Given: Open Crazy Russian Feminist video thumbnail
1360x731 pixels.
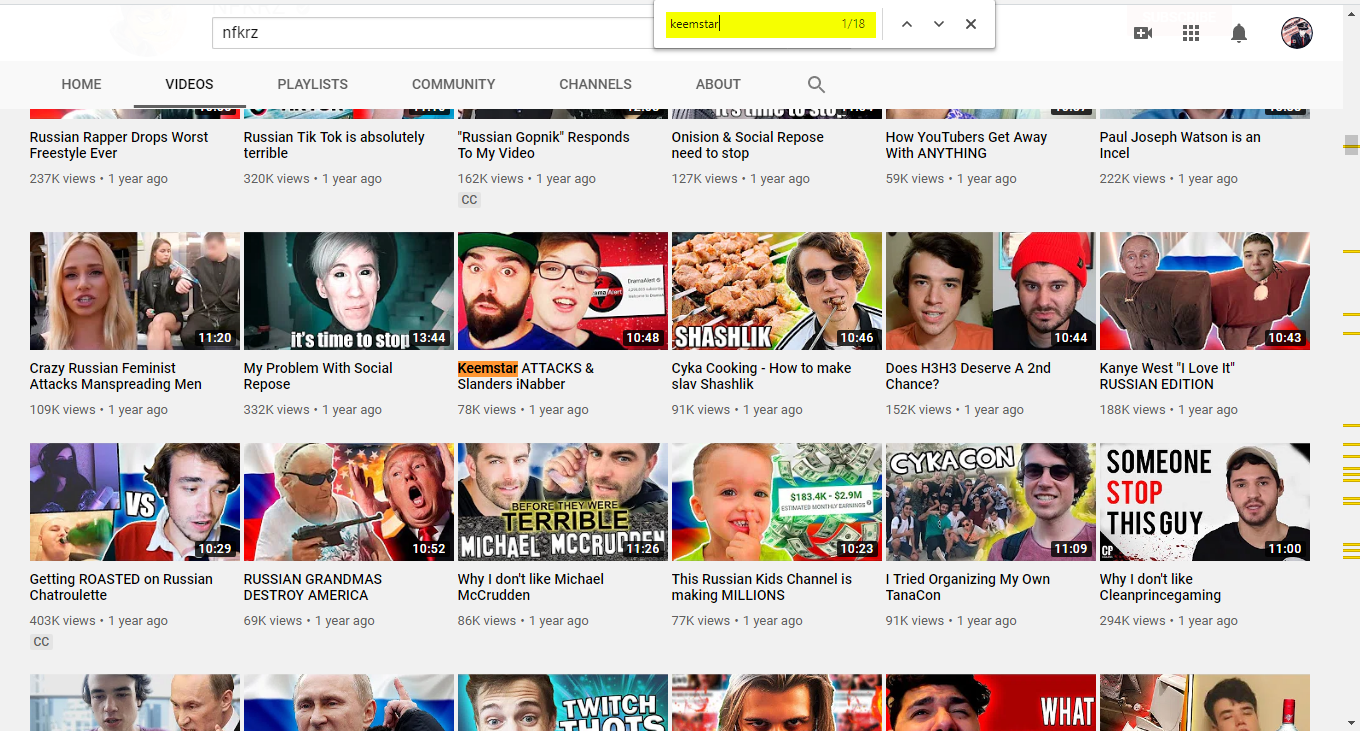Looking at the screenshot, I should (135, 291).
